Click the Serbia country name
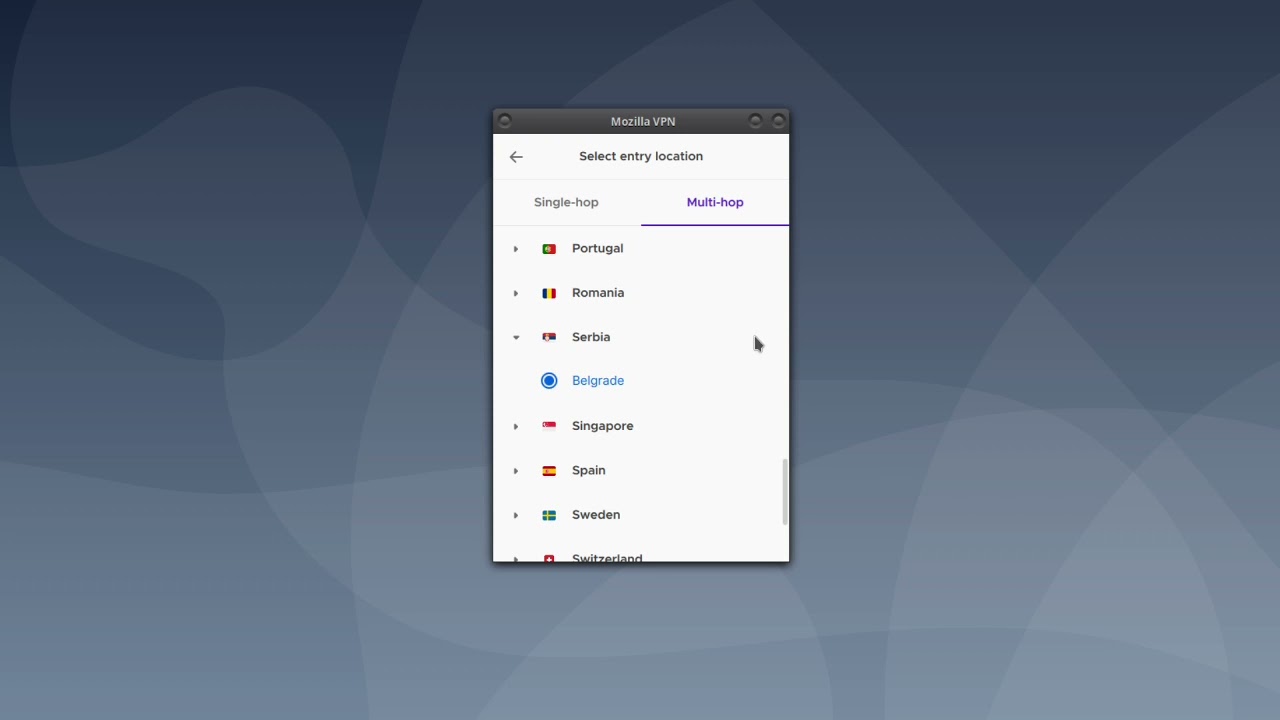The width and height of the screenshot is (1280, 720). pyautogui.click(x=591, y=337)
